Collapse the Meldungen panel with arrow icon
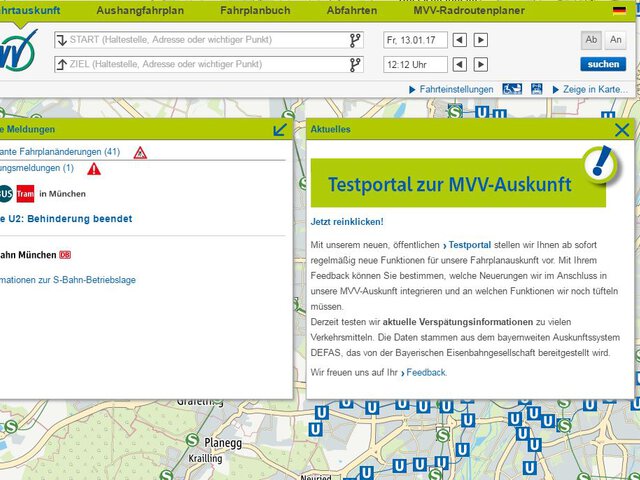The width and height of the screenshot is (640, 480). pos(280,130)
